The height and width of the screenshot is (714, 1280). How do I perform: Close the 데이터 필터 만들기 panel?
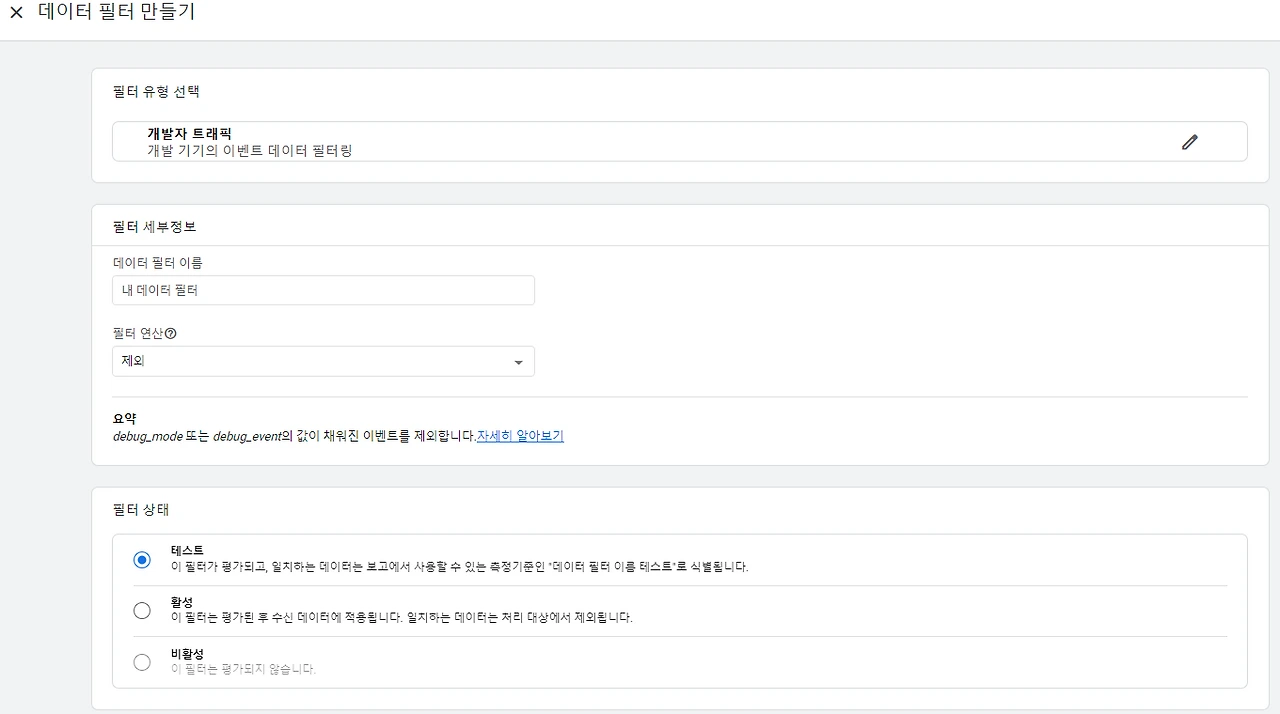coord(16,13)
